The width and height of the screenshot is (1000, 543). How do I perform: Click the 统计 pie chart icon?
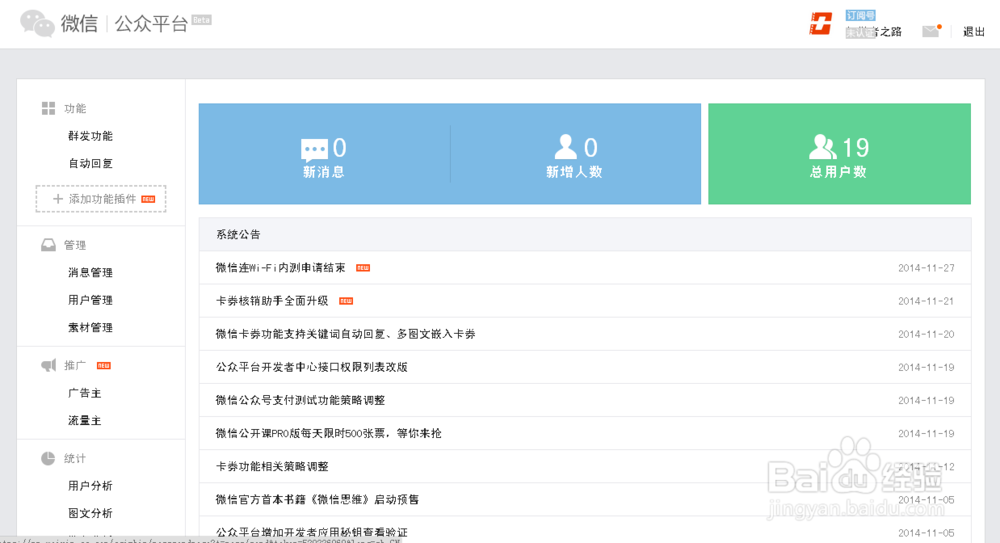(x=48, y=458)
